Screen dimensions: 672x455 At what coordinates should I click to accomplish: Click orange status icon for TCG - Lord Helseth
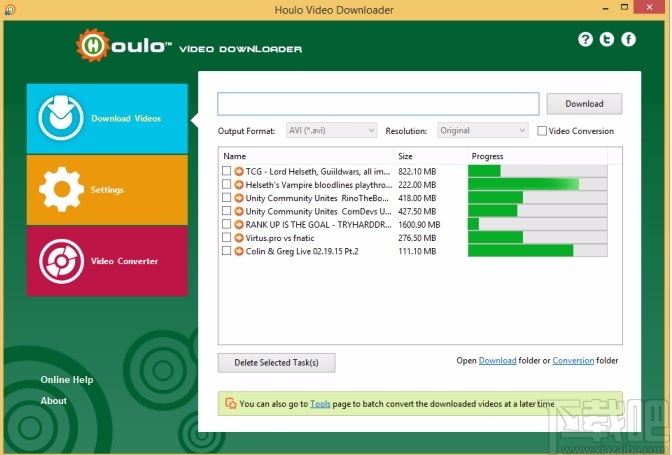(239, 171)
